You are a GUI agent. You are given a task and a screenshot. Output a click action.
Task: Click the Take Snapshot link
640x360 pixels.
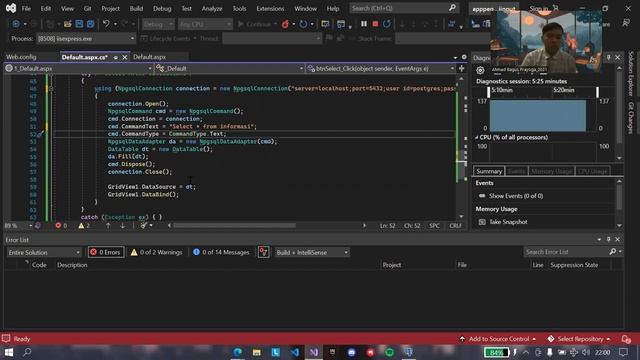tap(508, 222)
